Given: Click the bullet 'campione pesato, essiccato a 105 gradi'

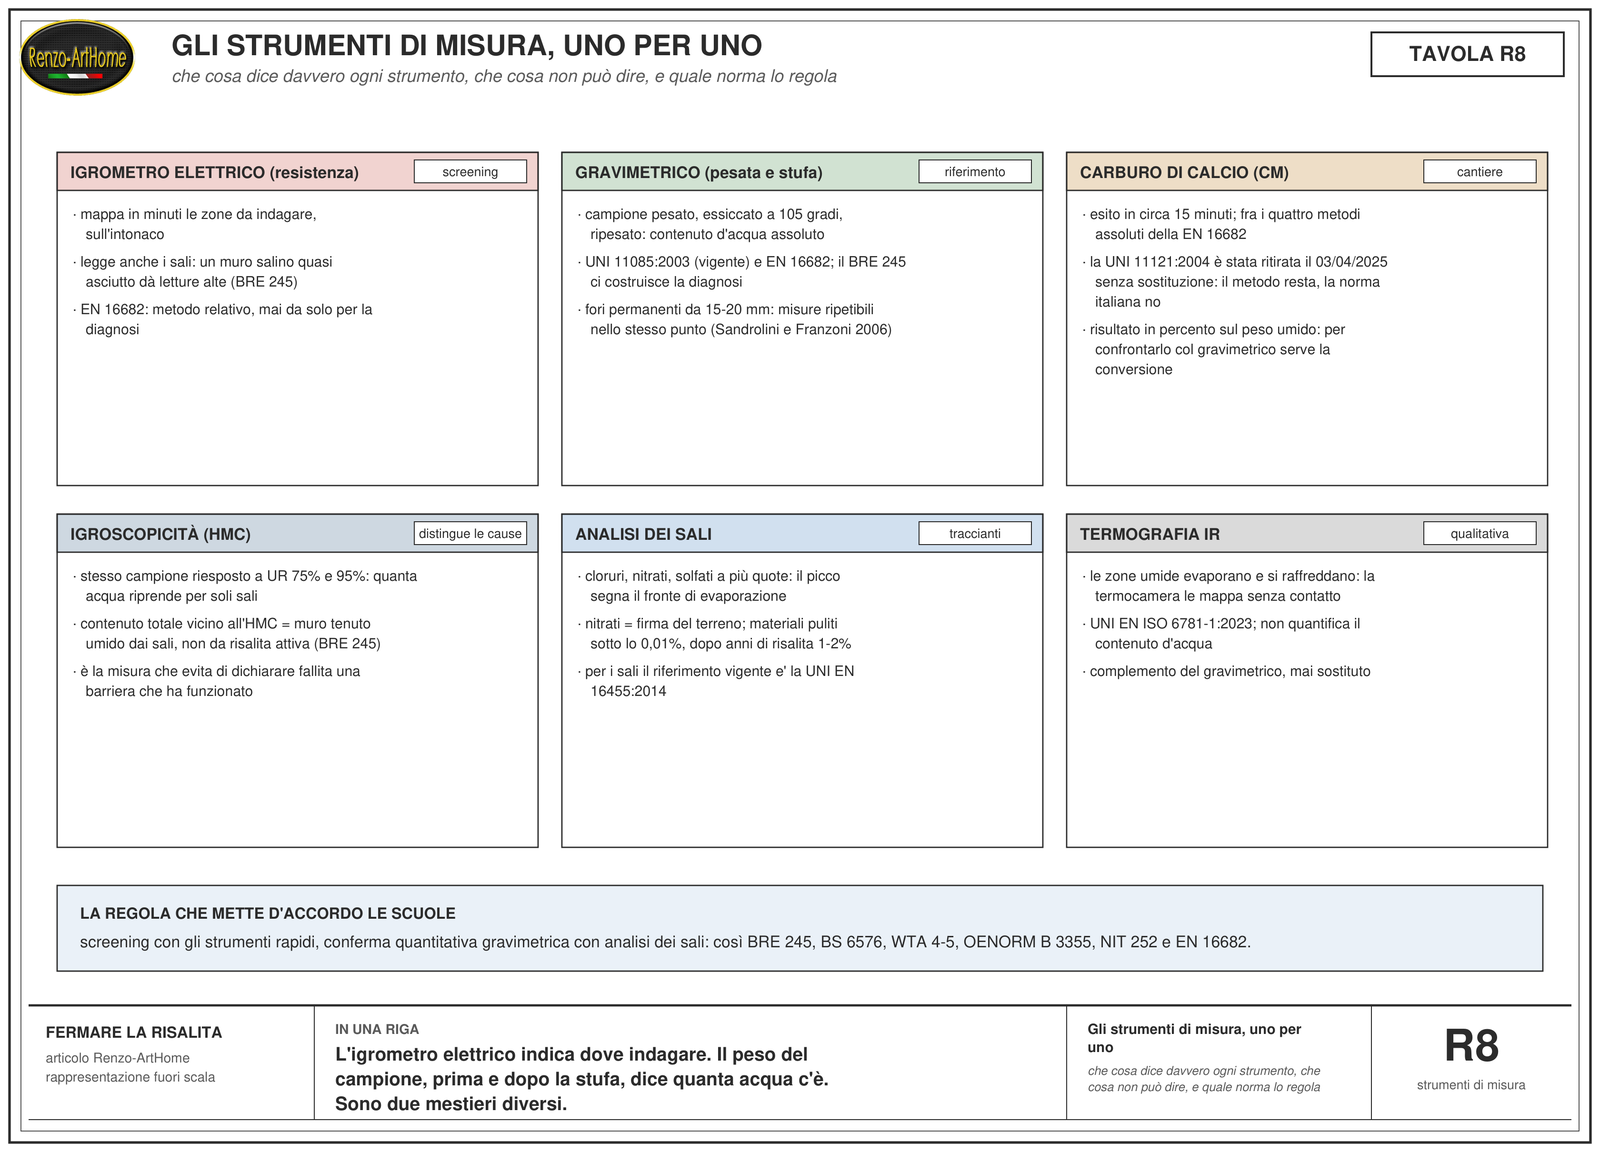Looking at the screenshot, I should tap(710, 224).
